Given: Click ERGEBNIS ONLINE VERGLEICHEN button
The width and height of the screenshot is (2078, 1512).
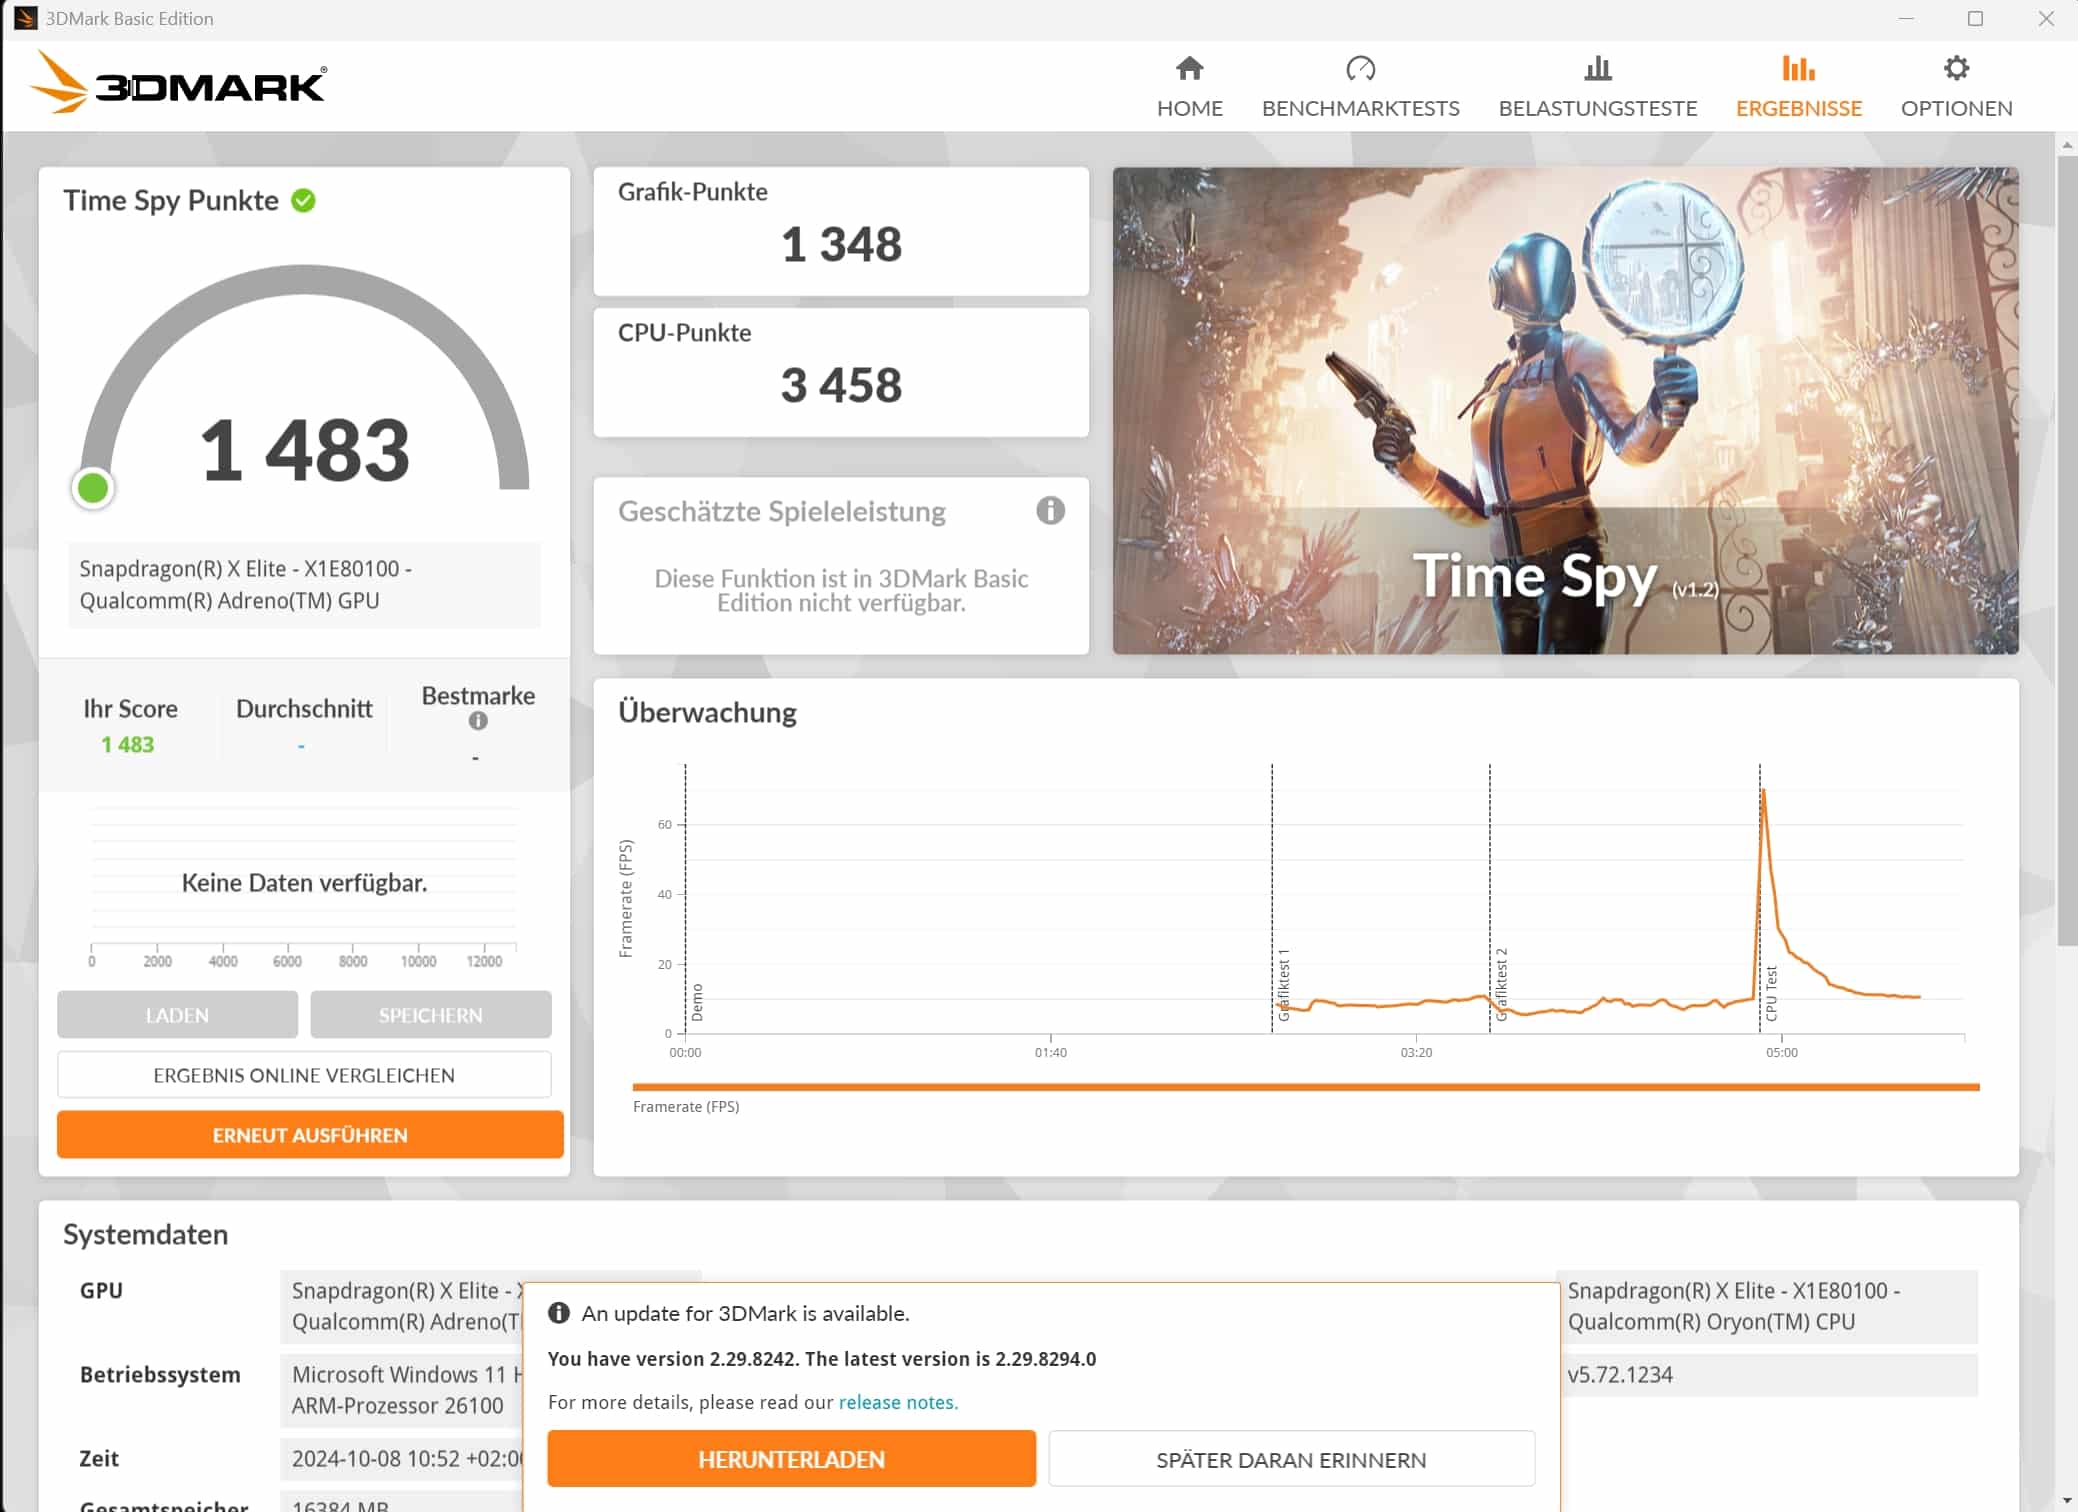Looking at the screenshot, I should 304,1075.
